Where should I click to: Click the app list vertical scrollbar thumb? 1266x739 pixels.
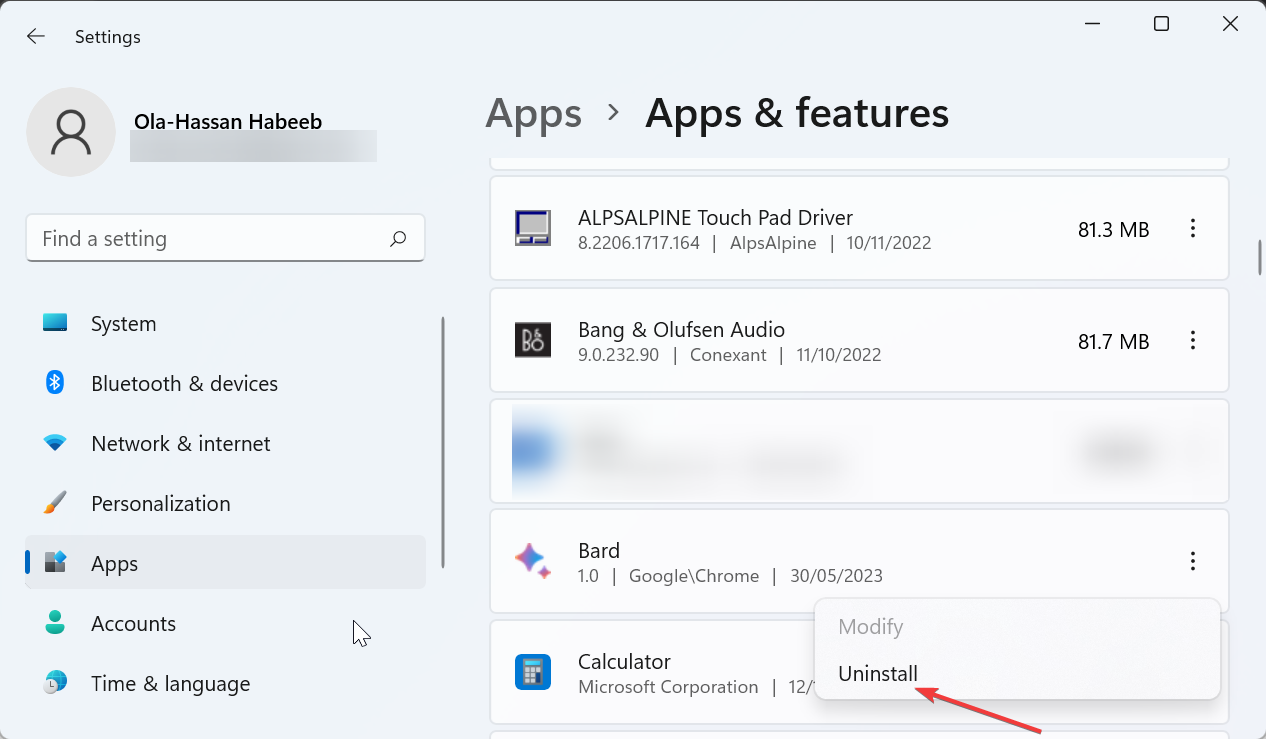(1259, 257)
